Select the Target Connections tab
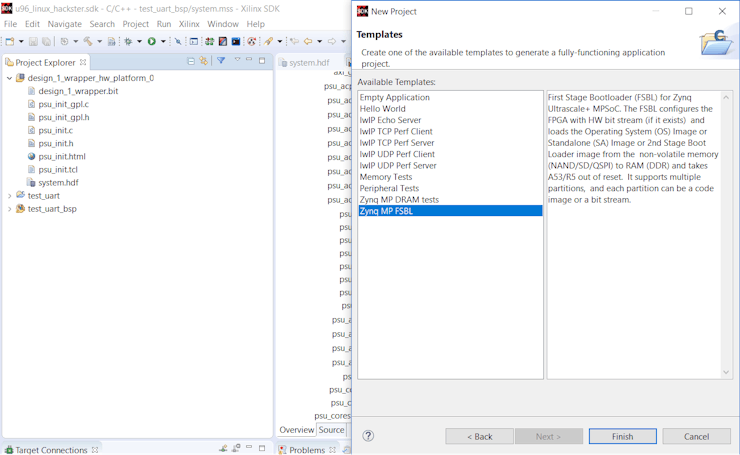 click(51, 450)
